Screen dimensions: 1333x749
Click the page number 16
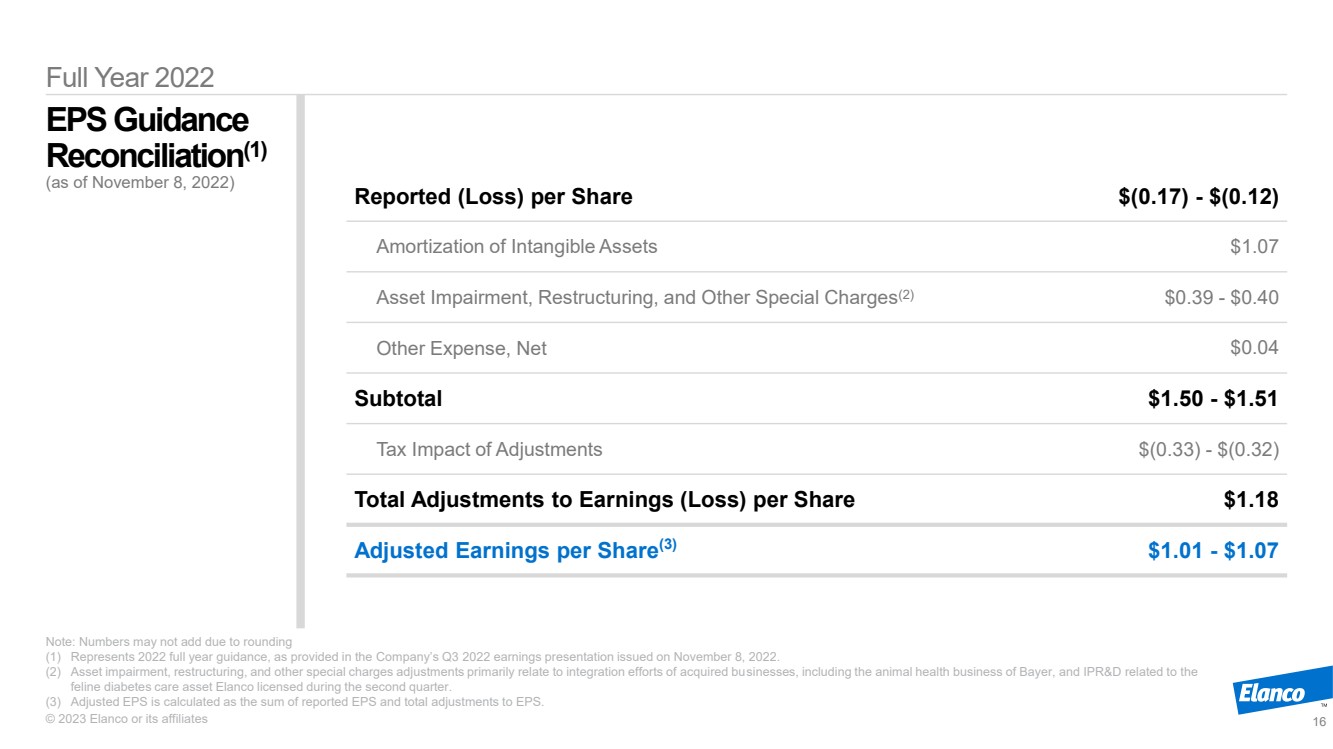tap(1319, 722)
